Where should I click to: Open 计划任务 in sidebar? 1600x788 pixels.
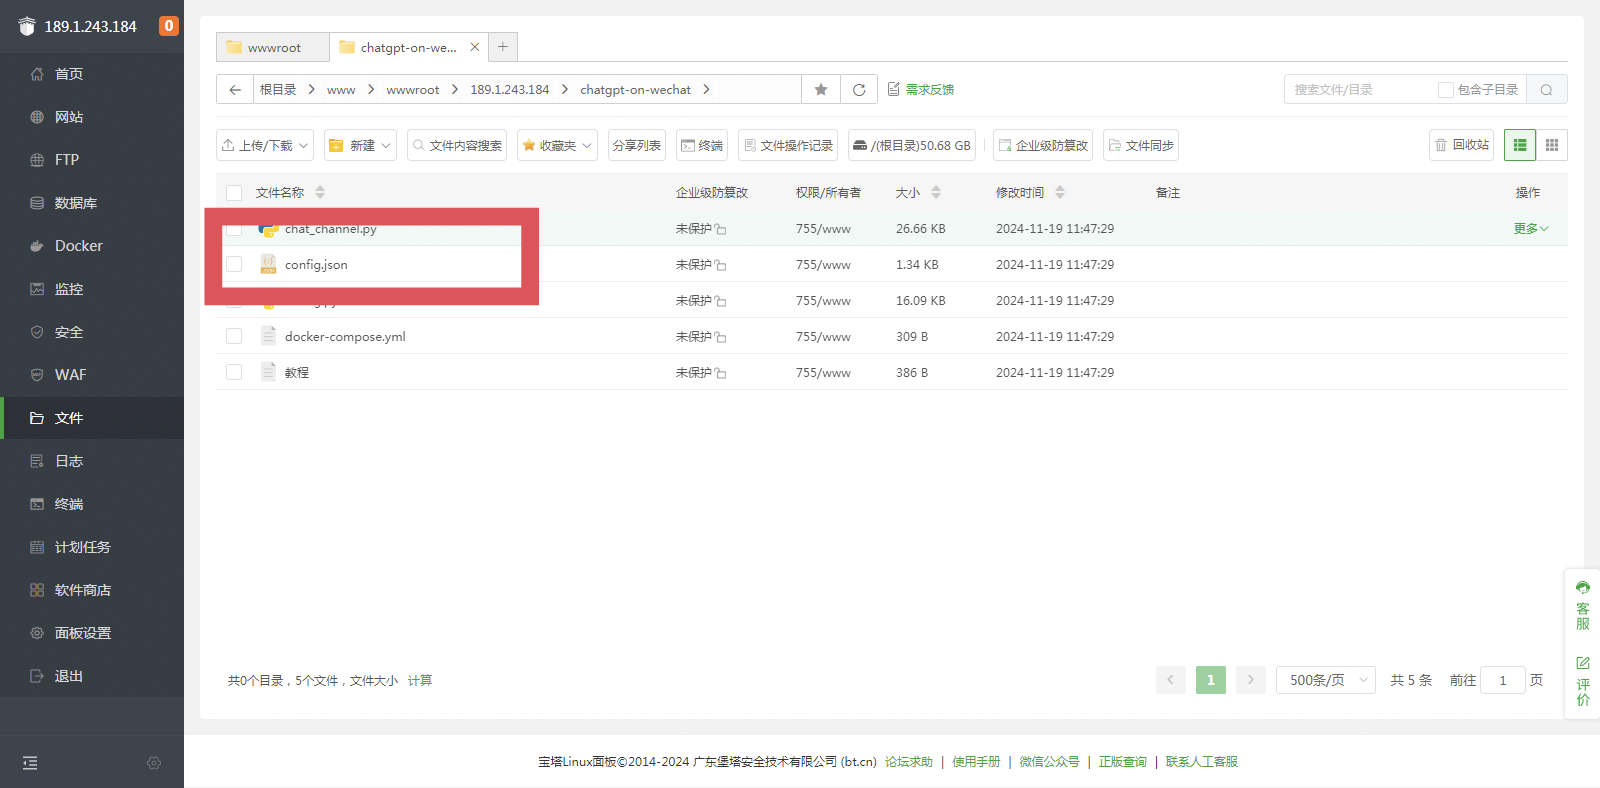pyautogui.click(x=92, y=547)
